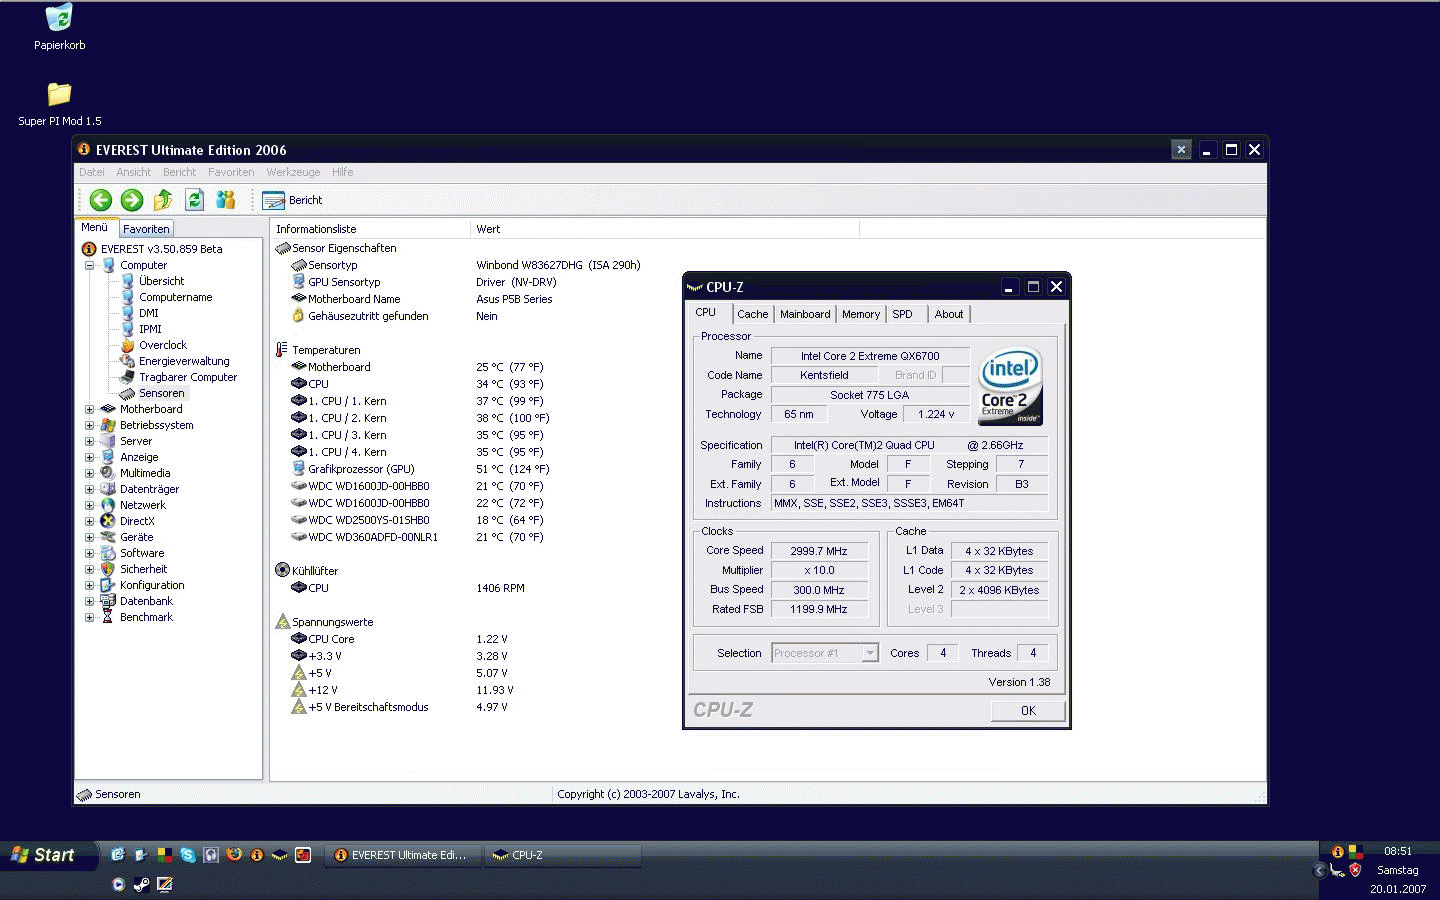Viewport: 1440px width, 900px height.
Task: Click the Informationsliste column header
Action: 370,229
